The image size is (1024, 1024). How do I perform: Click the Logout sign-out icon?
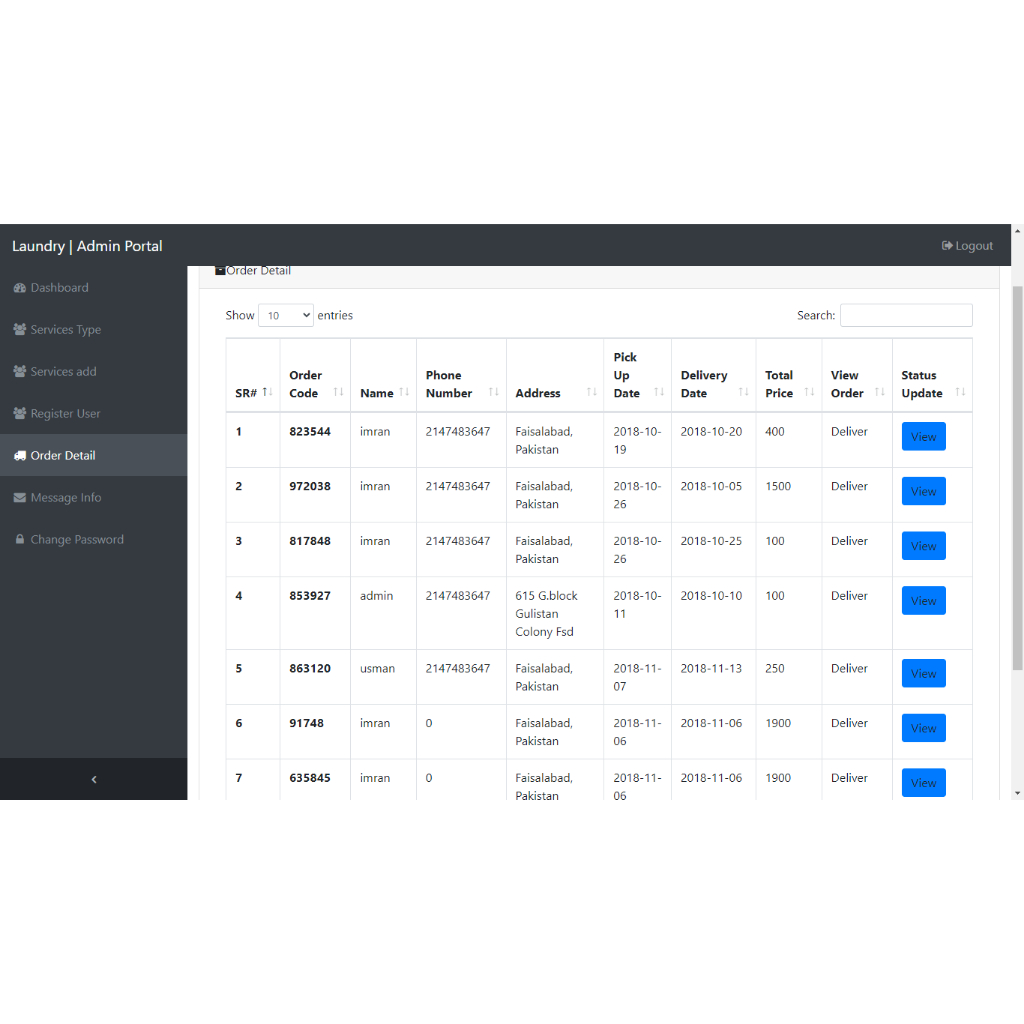947,246
